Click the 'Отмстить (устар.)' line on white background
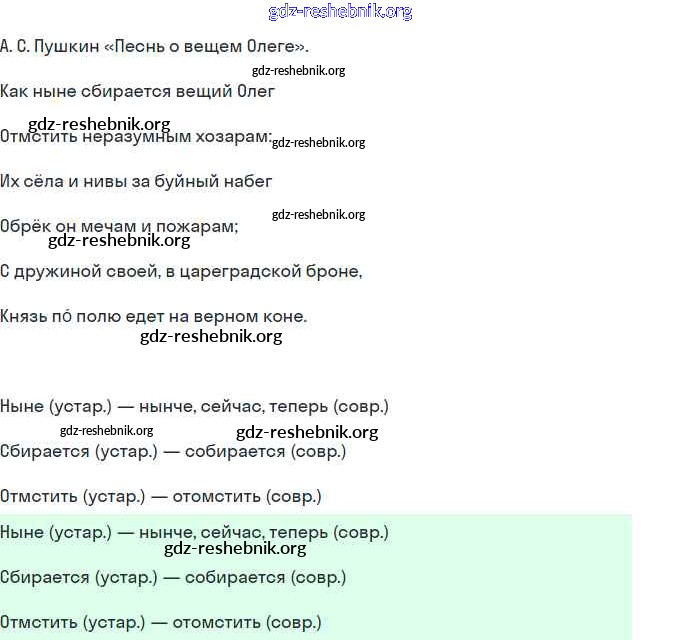 click(x=161, y=496)
